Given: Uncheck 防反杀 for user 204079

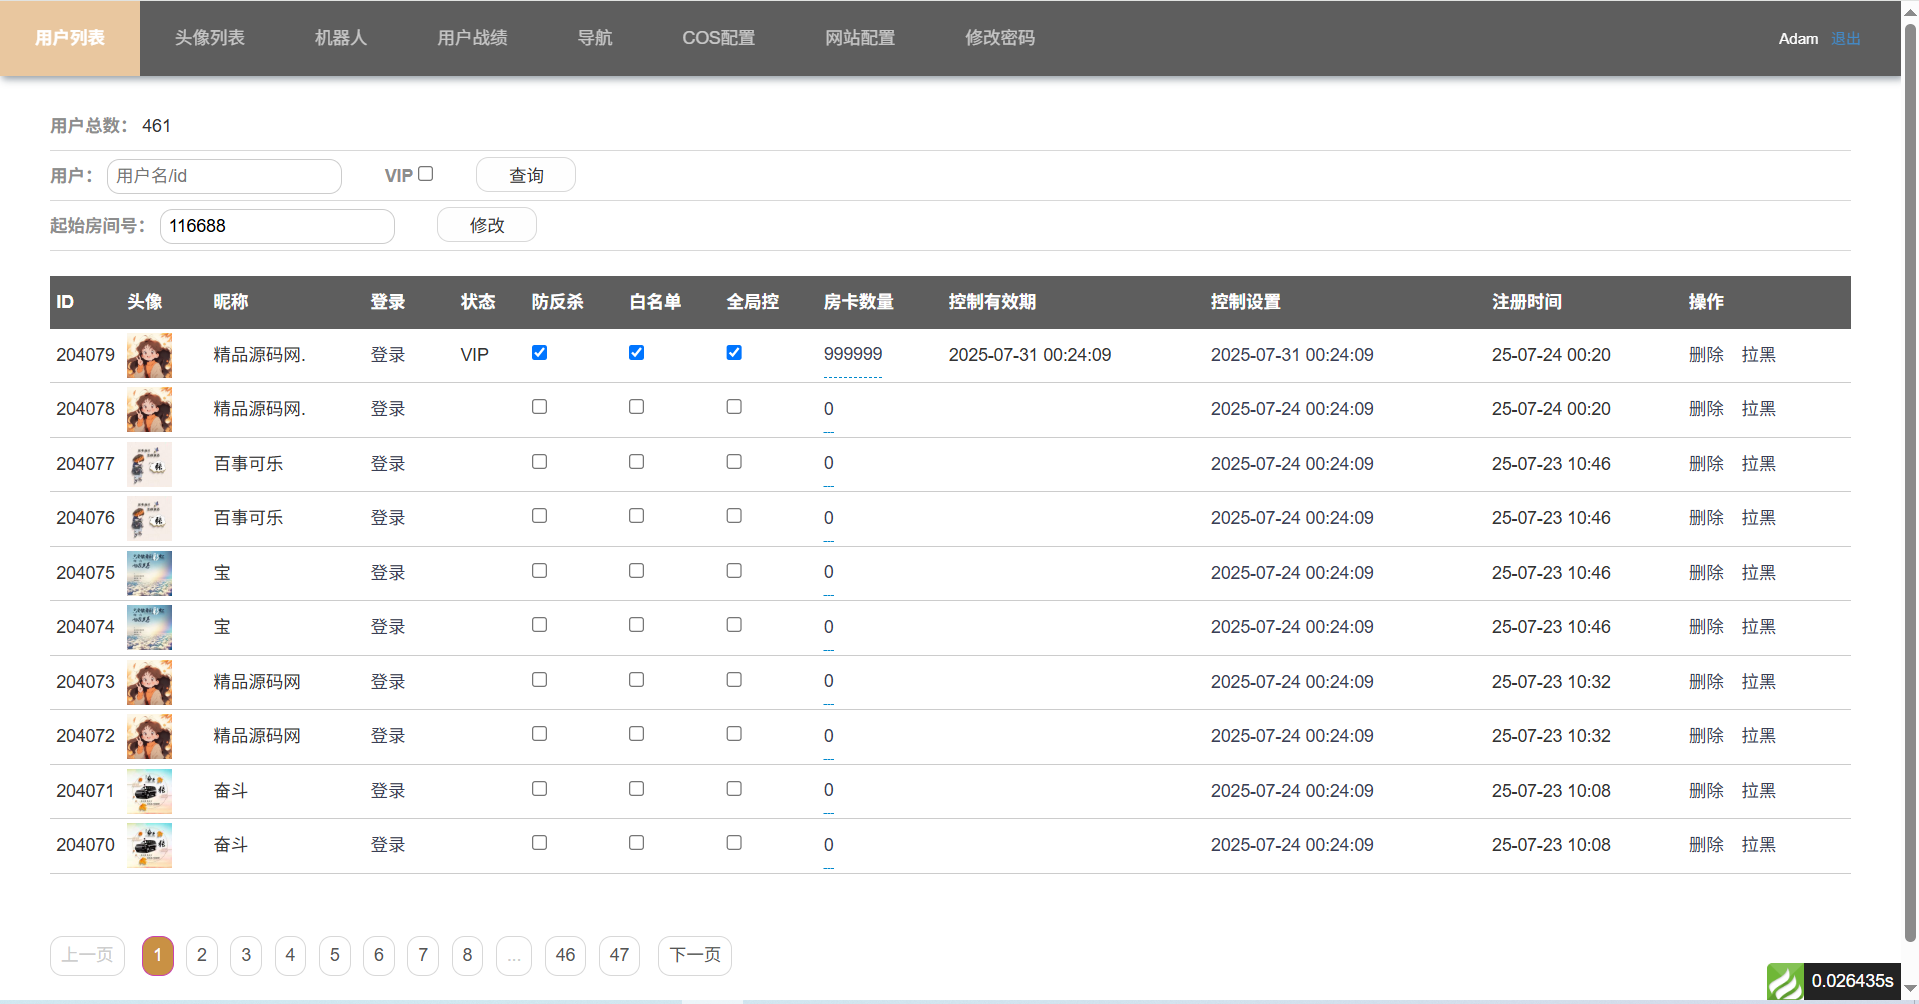Looking at the screenshot, I should click(539, 353).
